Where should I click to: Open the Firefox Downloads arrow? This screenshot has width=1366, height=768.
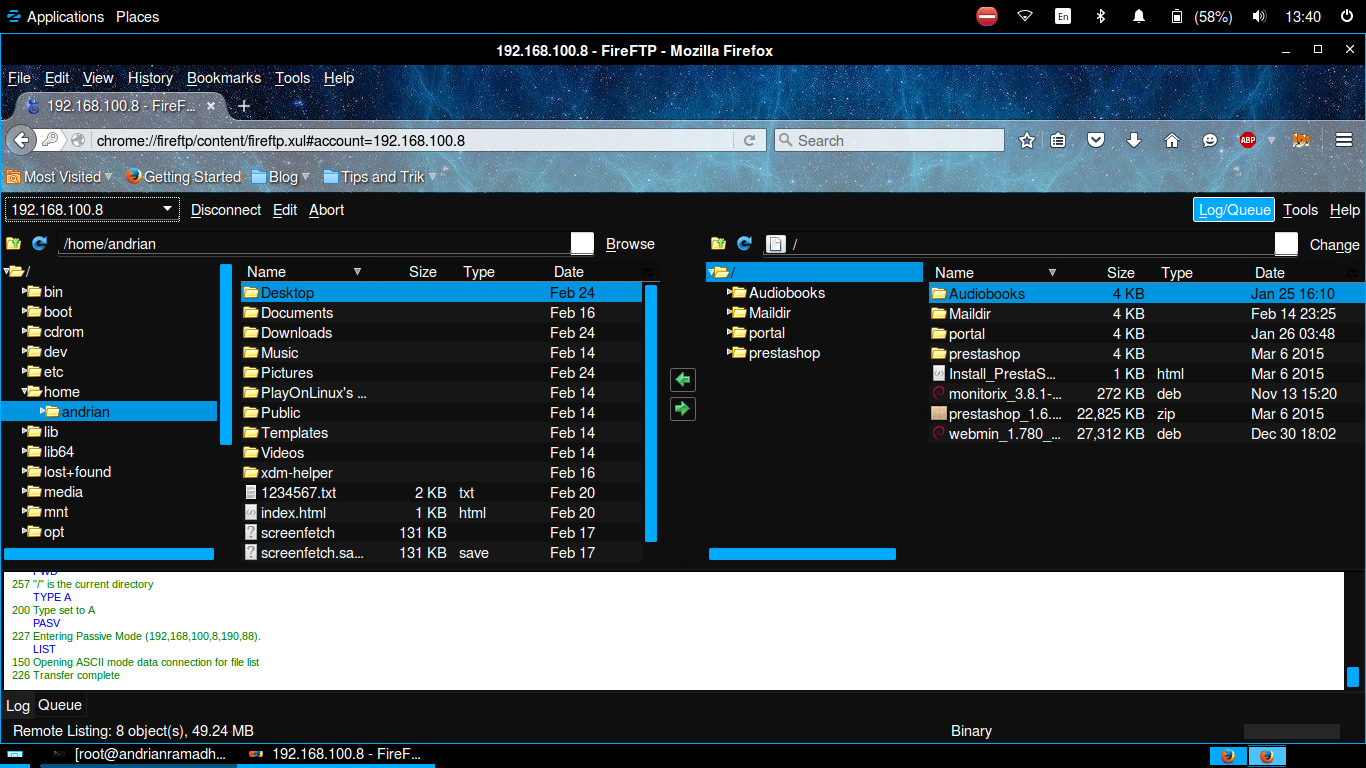(1134, 141)
